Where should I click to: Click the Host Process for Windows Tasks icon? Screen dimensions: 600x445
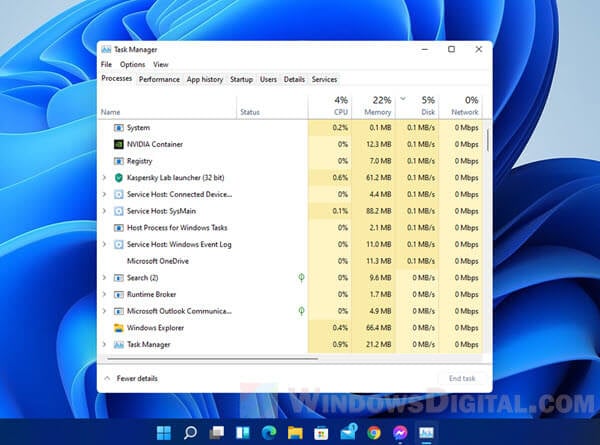click(x=119, y=228)
